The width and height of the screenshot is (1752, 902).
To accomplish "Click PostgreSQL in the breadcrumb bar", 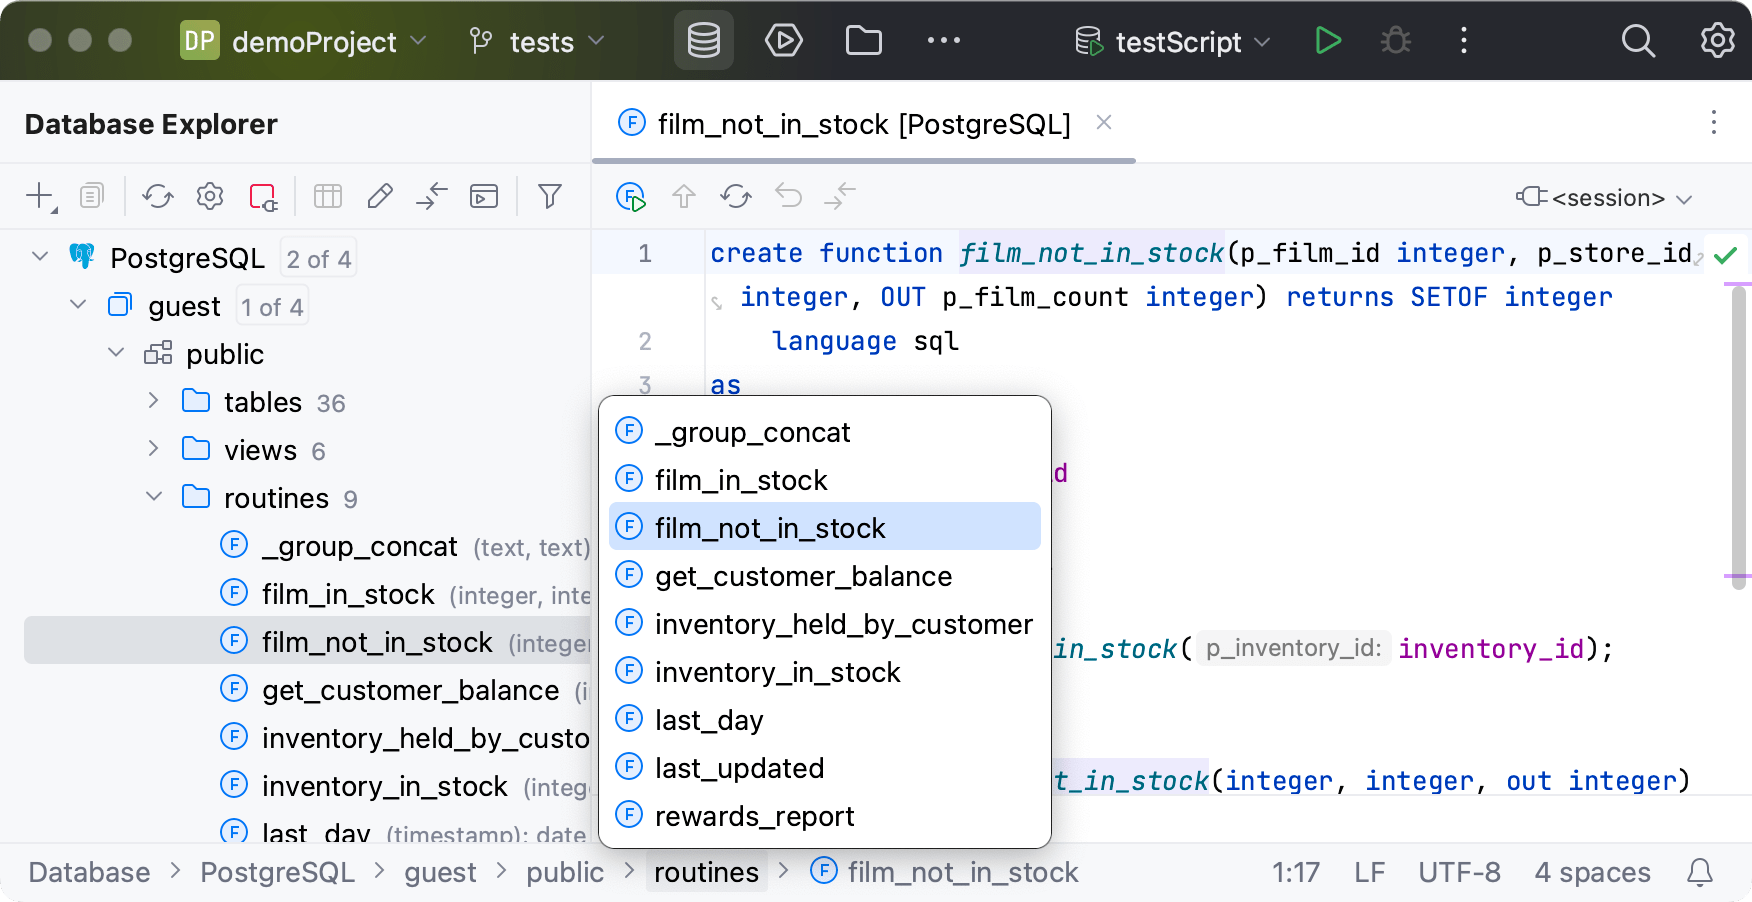I will (277, 873).
